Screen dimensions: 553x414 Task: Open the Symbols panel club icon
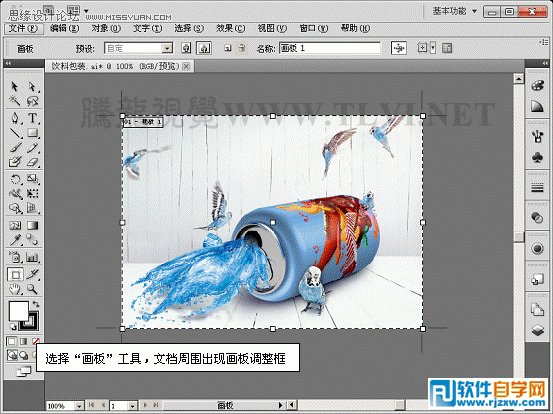click(x=537, y=157)
